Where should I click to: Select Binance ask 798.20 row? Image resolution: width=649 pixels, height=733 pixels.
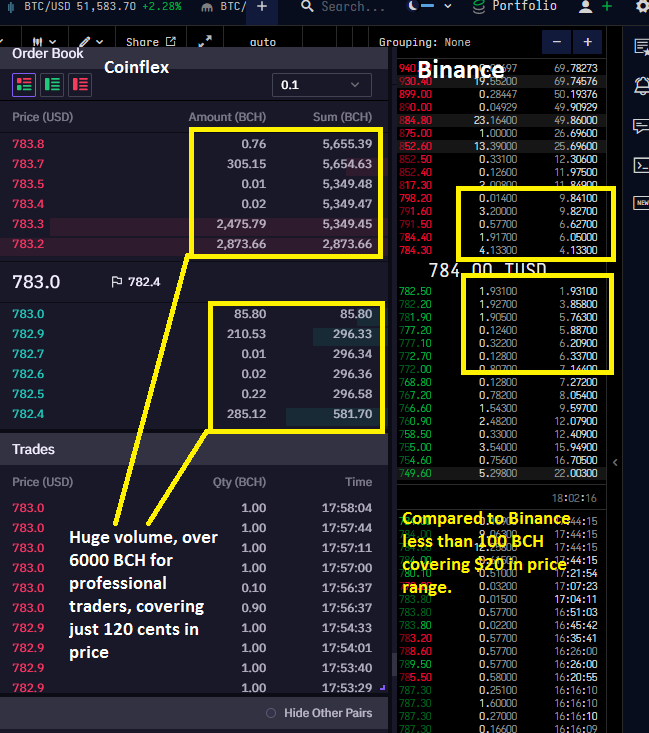(x=501, y=198)
